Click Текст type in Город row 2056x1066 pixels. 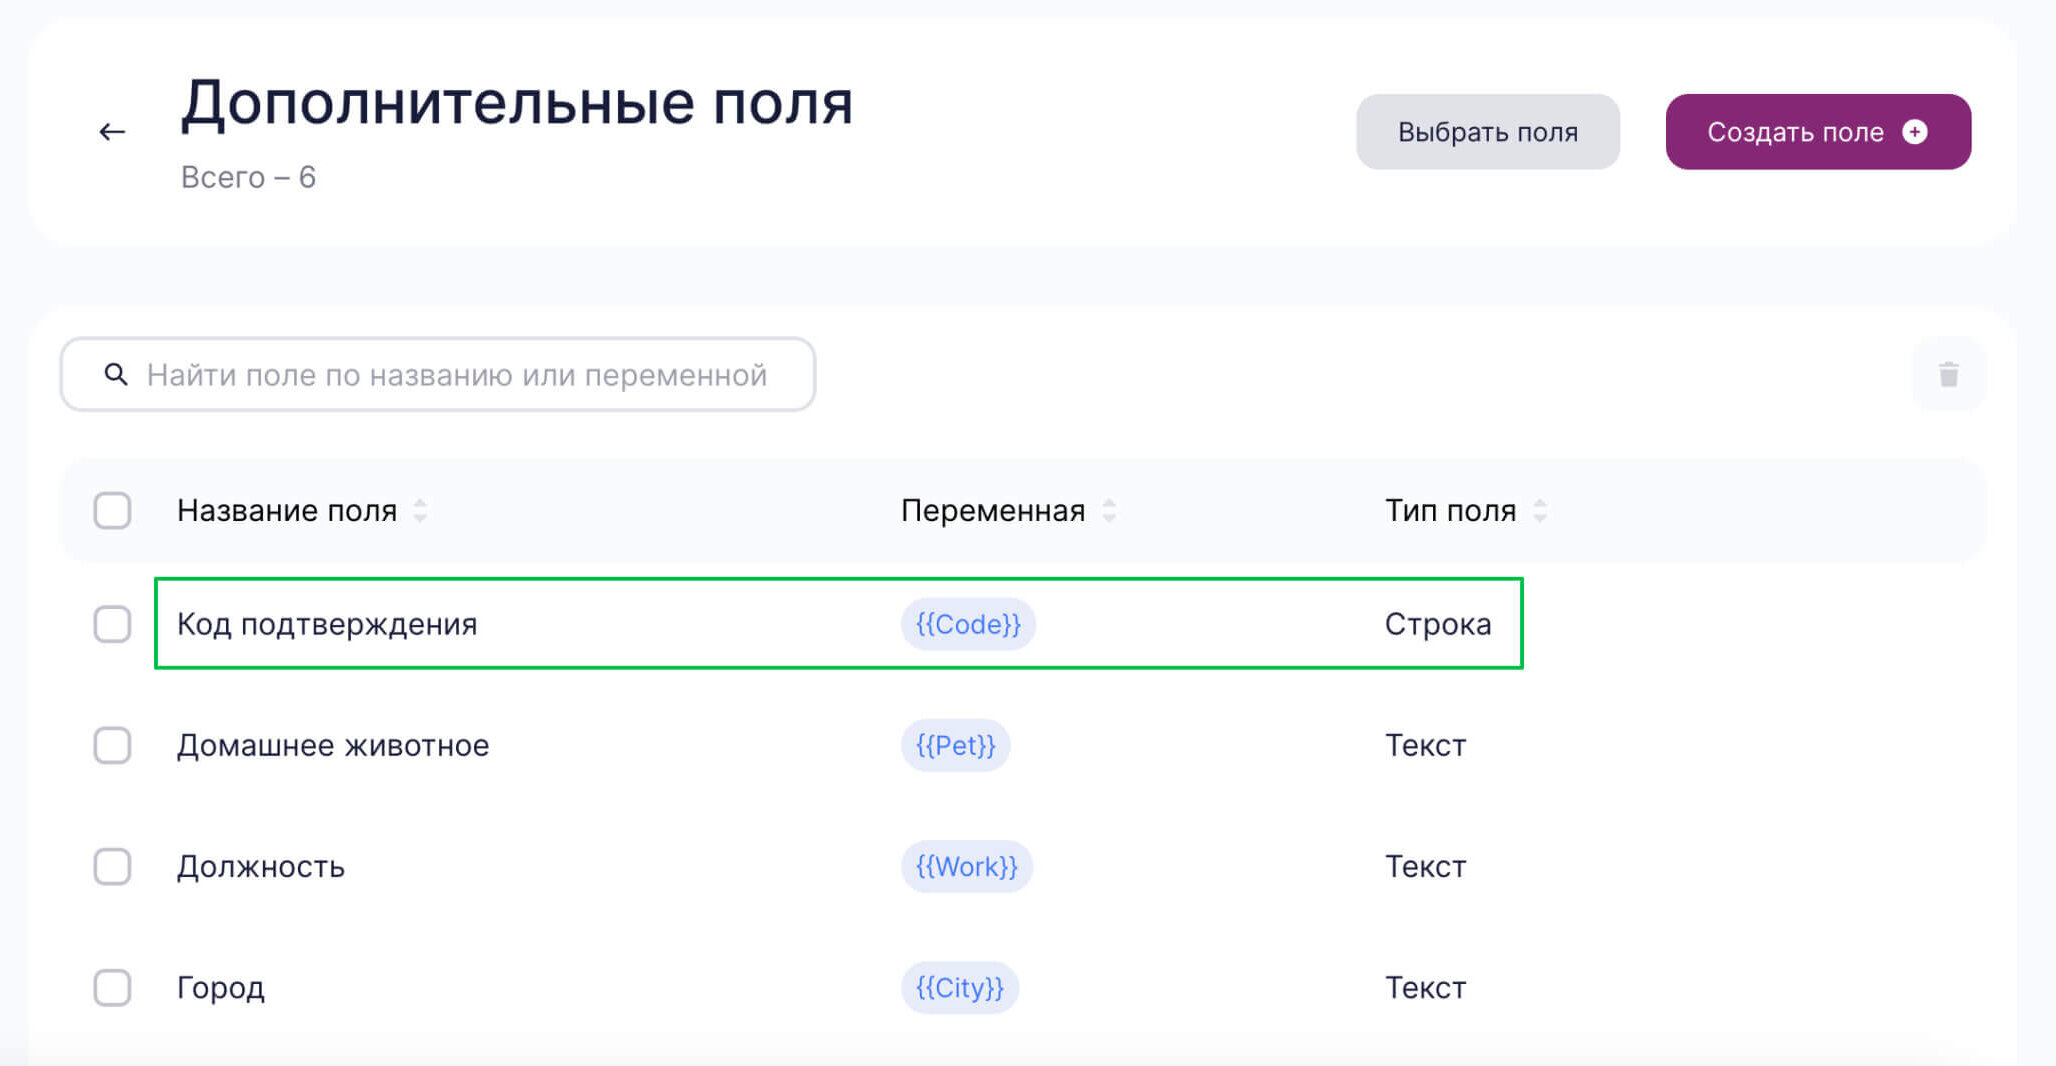(1425, 987)
